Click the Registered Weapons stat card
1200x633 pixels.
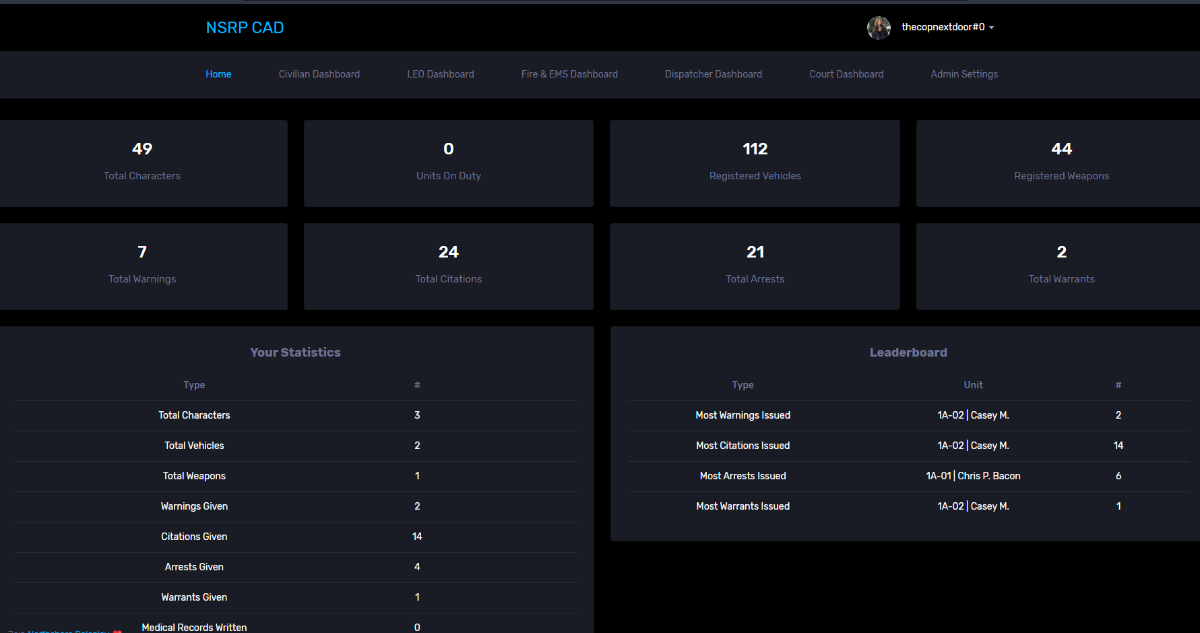pyautogui.click(x=1060, y=163)
